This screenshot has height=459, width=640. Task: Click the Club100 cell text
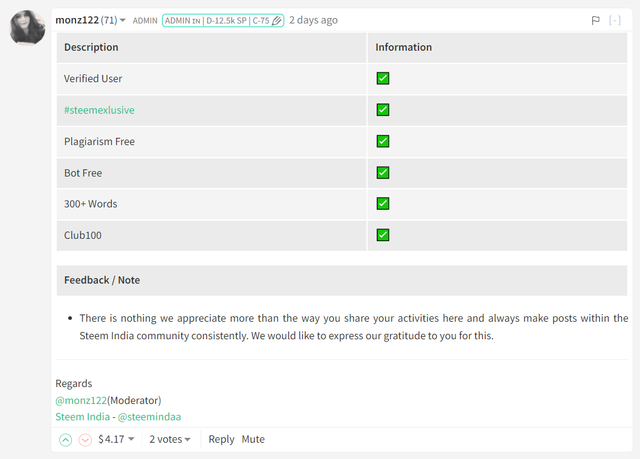click(x=82, y=235)
